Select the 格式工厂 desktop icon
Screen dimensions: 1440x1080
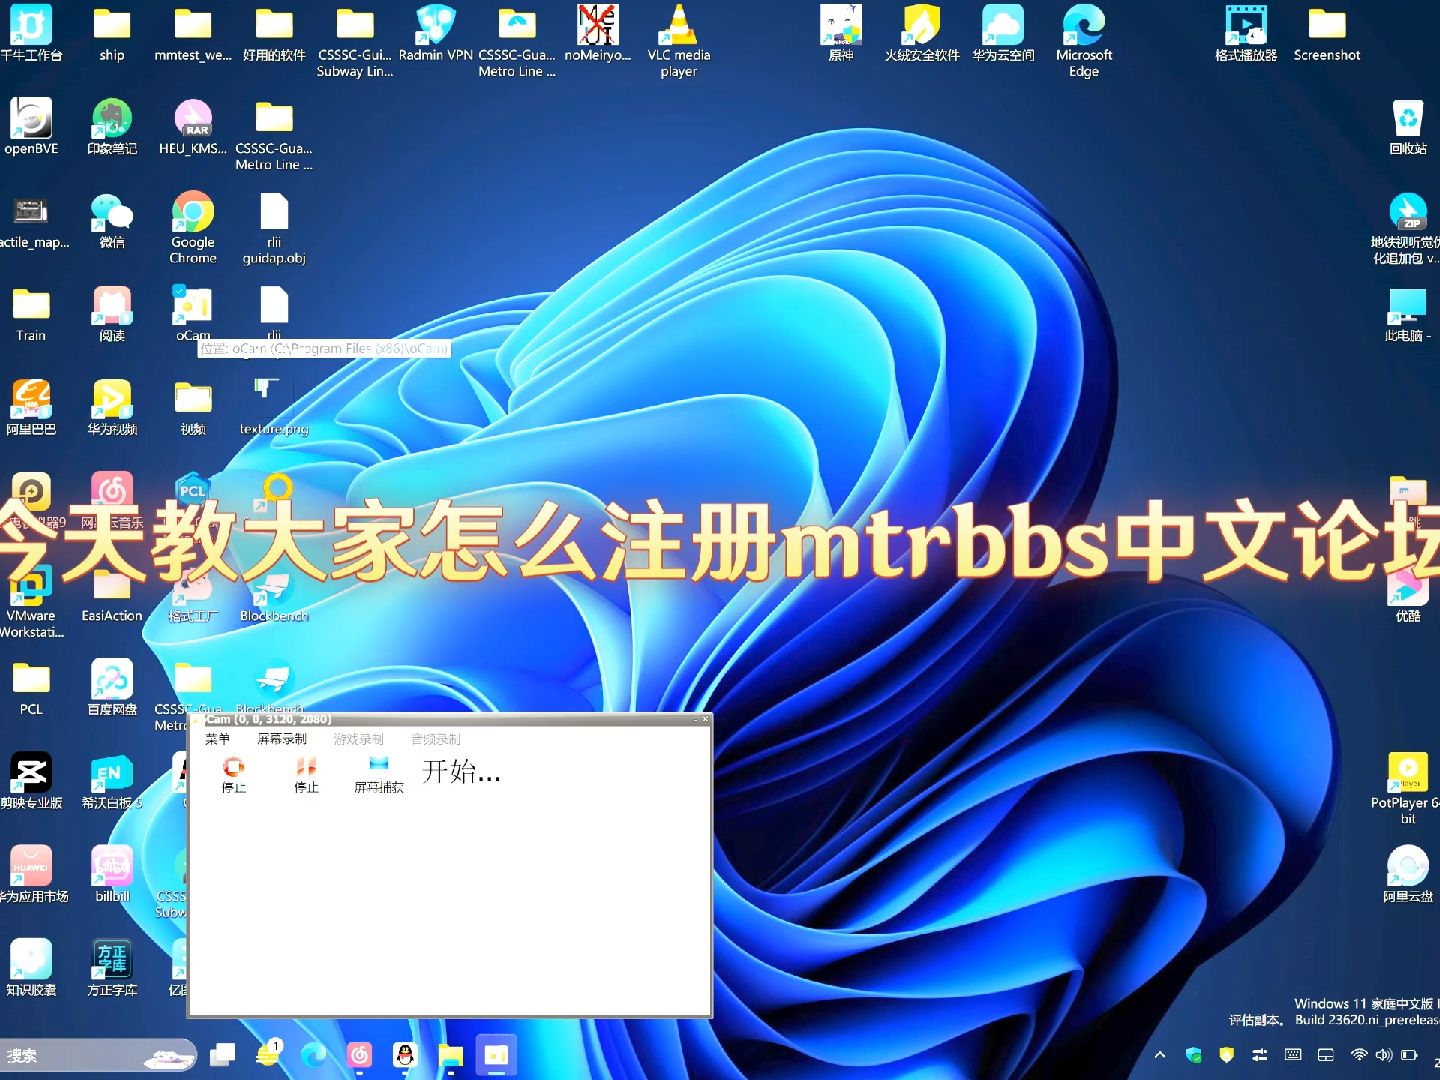(x=193, y=595)
